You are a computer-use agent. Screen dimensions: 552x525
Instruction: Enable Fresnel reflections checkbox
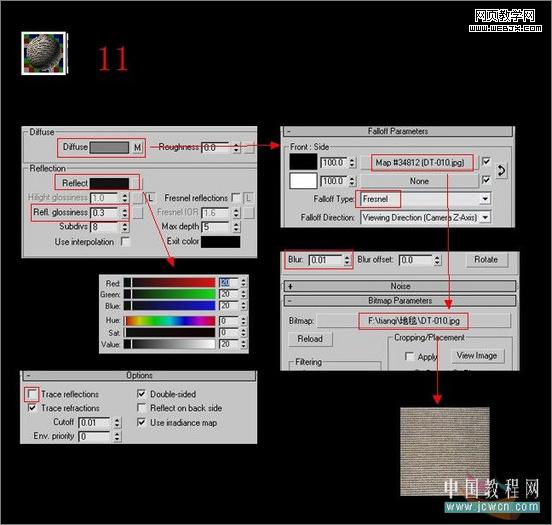[236, 198]
